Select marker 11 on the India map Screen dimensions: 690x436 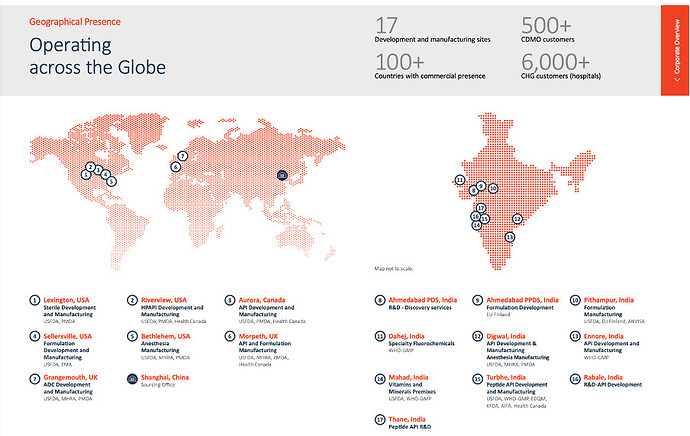point(460,180)
